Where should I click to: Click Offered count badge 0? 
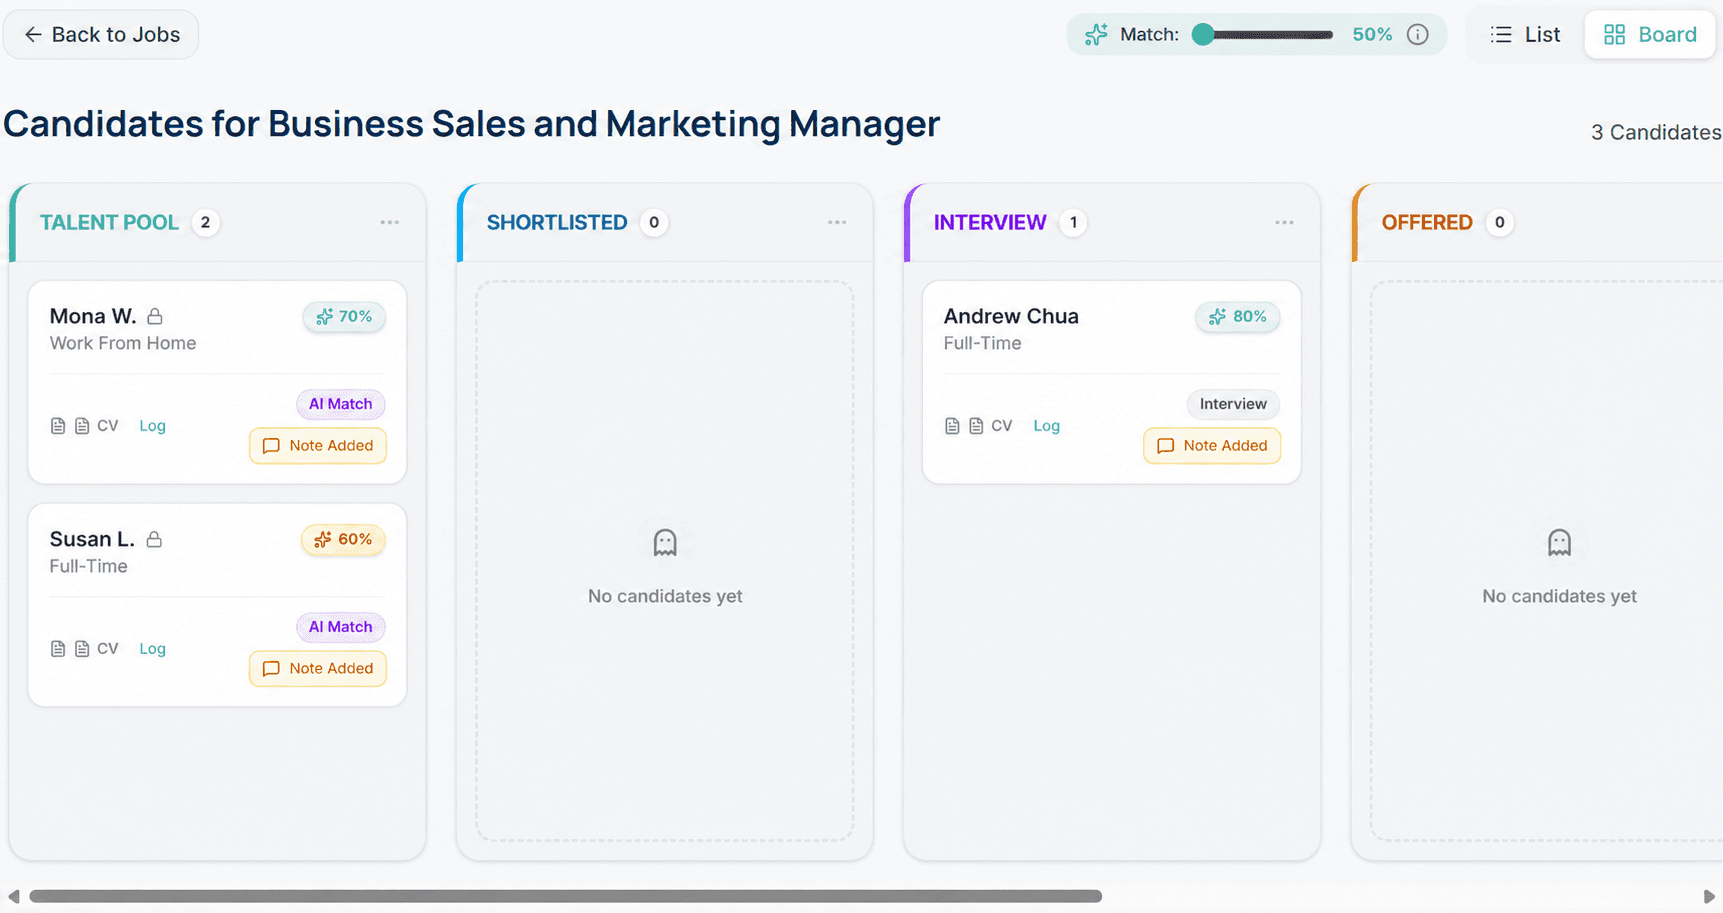[1499, 222]
